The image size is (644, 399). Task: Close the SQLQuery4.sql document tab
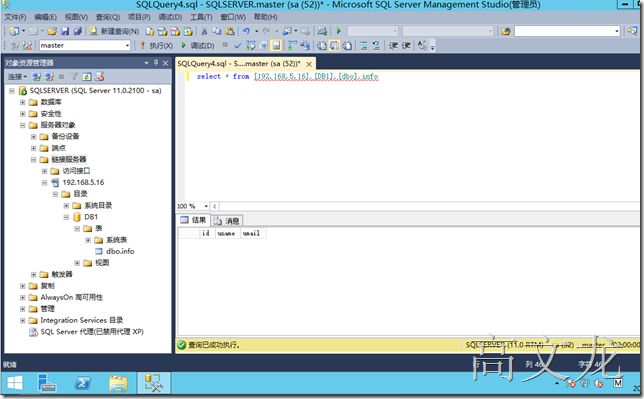tap(309, 64)
